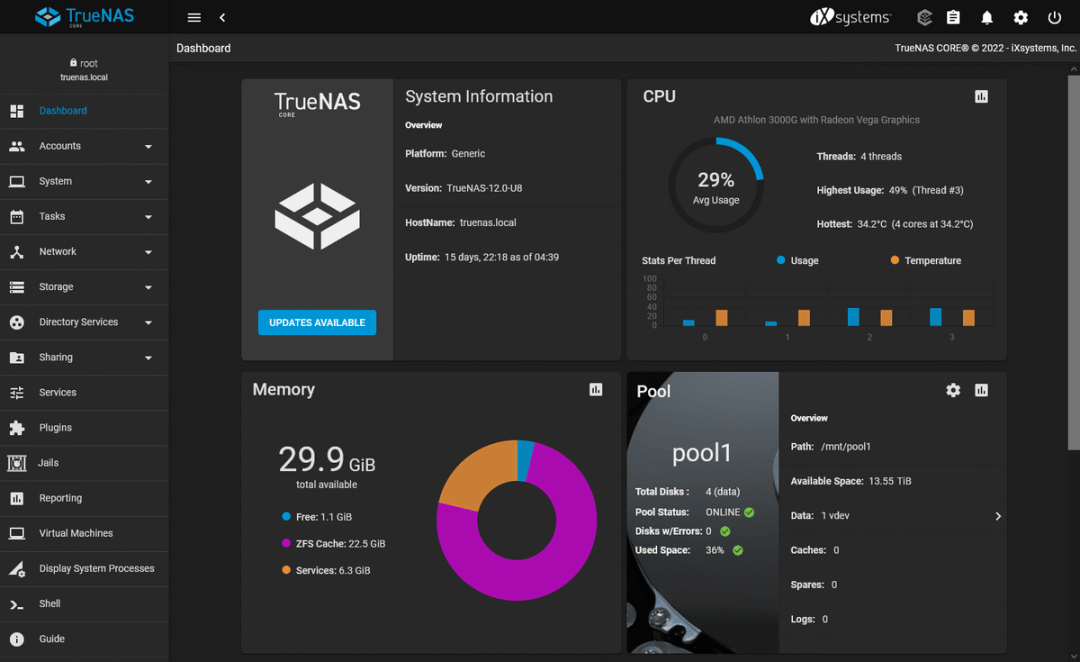Open the iXsystems logo link
The width and height of the screenshot is (1080, 662).
point(850,18)
